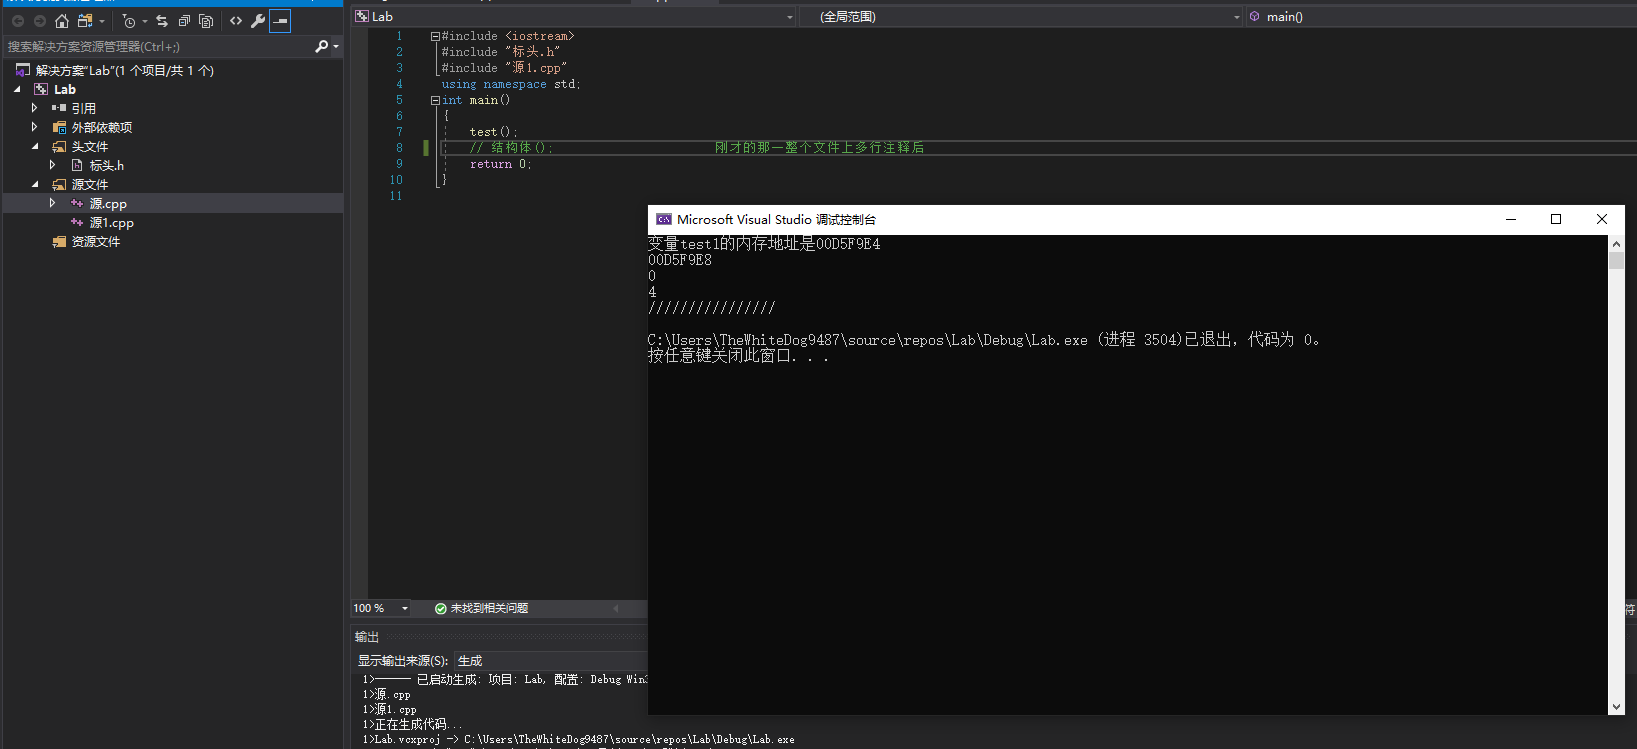Click the View Code angle-brackets icon
The image size is (1637, 749).
[x=236, y=21]
